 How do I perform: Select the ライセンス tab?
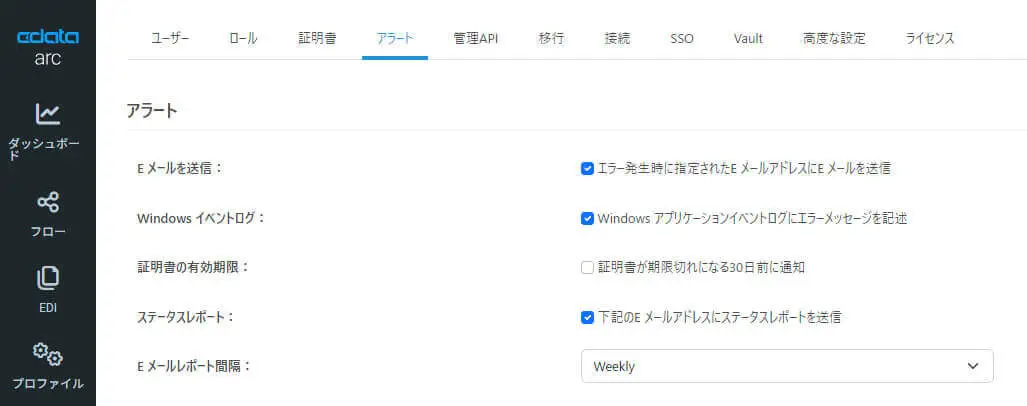(x=929, y=39)
